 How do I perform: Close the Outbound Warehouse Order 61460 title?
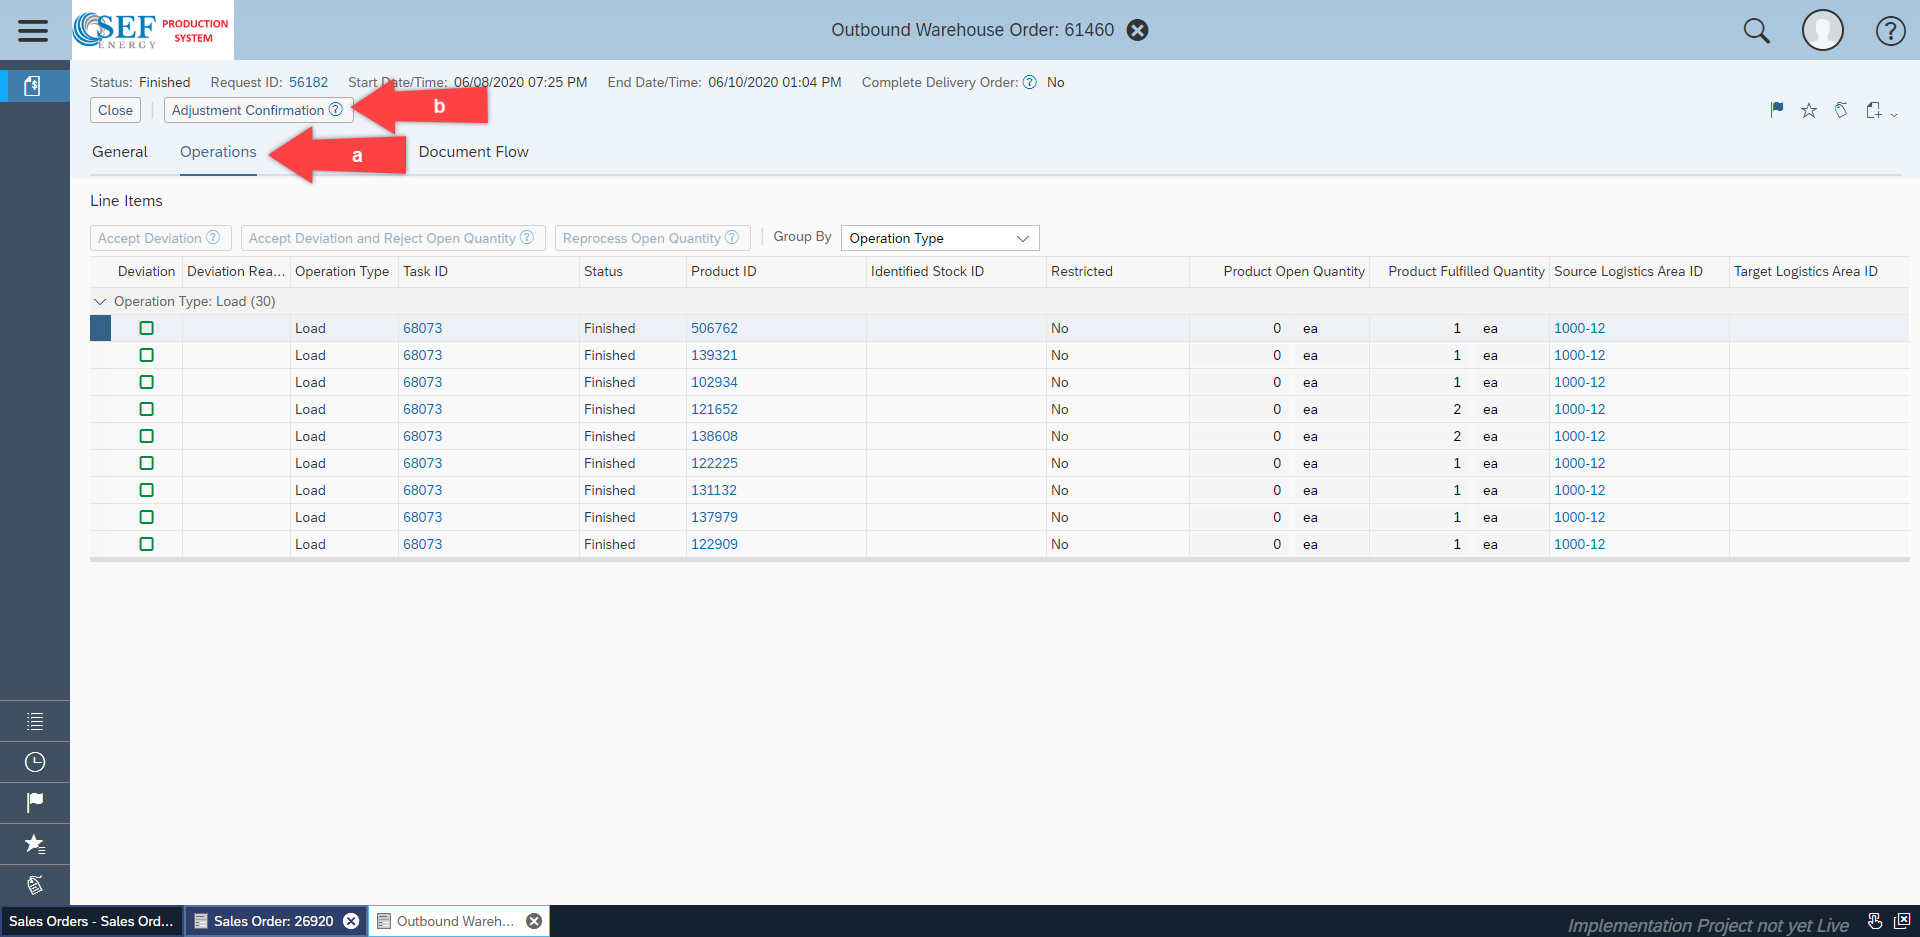click(x=1137, y=30)
